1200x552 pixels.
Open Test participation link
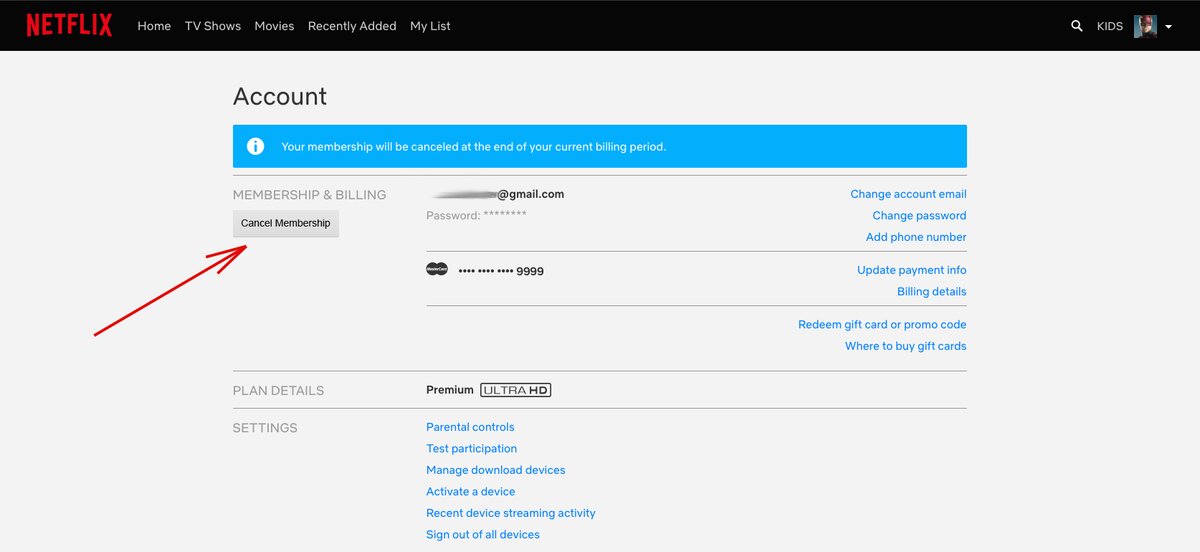click(x=472, y=449)
